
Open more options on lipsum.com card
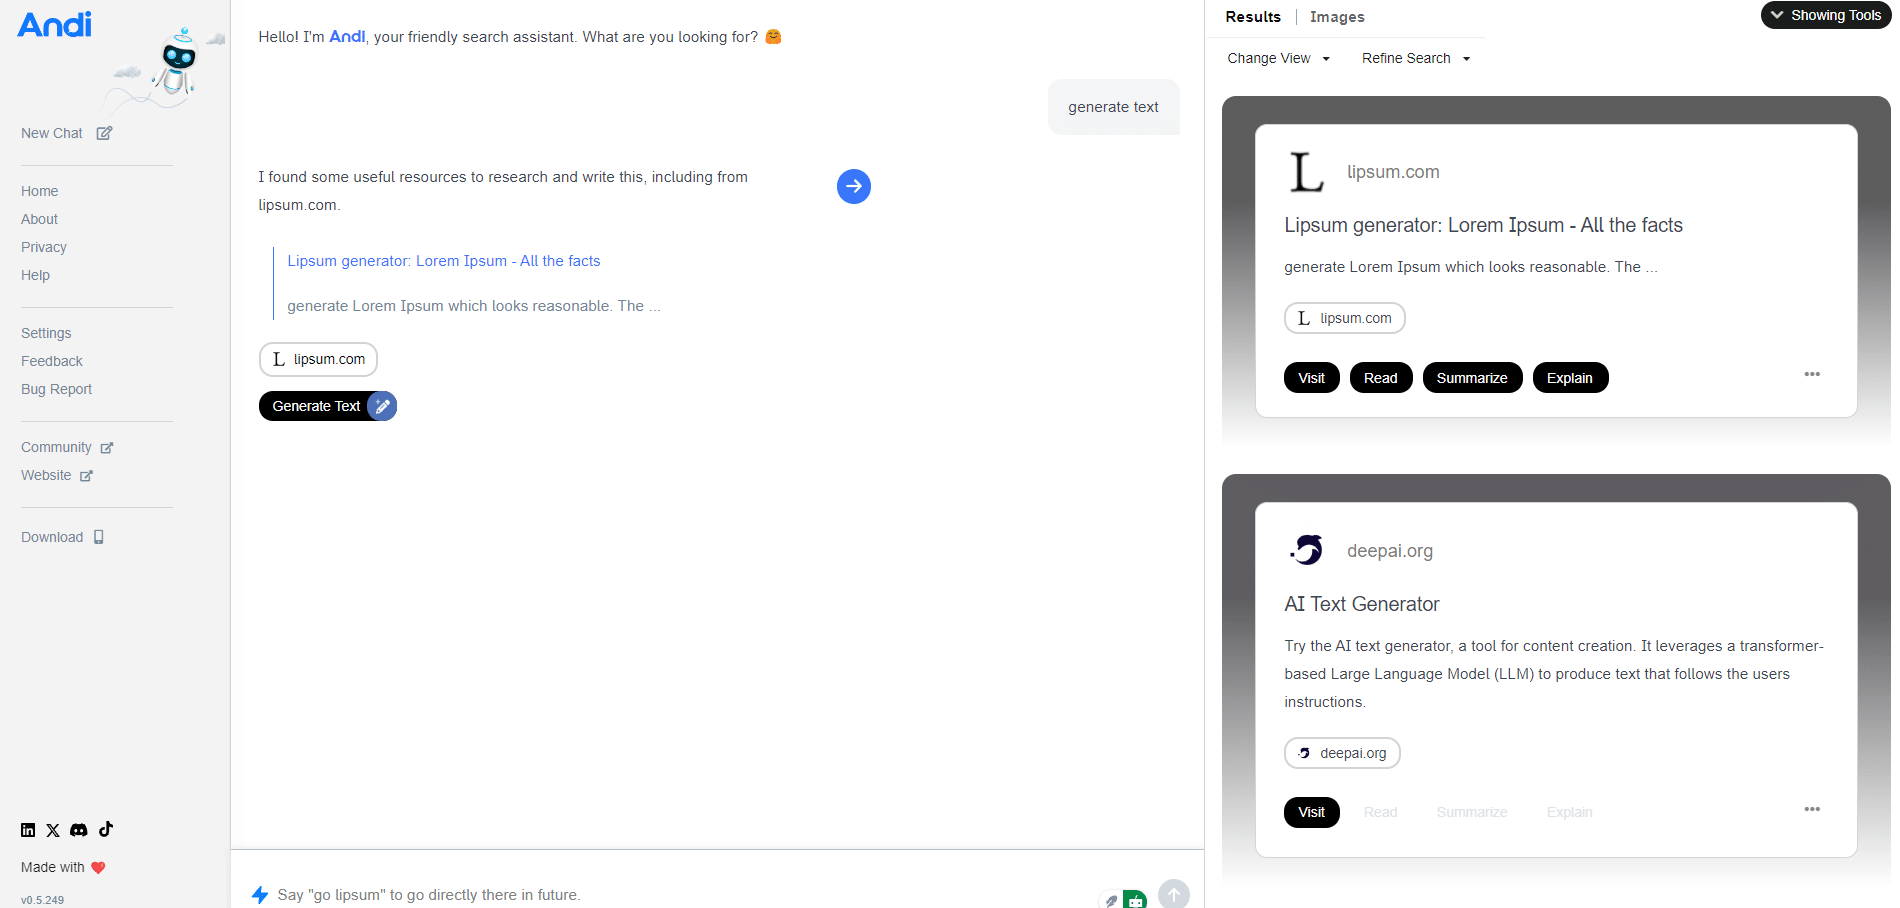coord(1811,374)
